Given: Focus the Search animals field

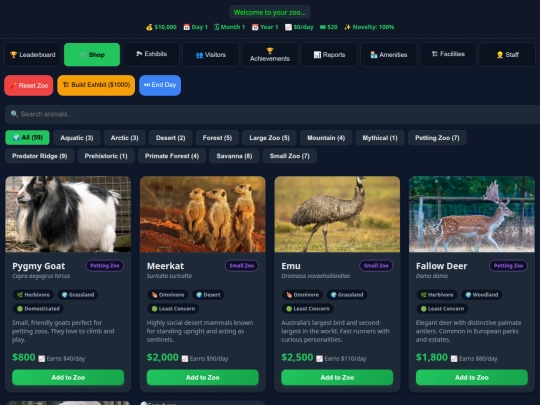Looking at the screenshot, I should (x=272, y=114).
